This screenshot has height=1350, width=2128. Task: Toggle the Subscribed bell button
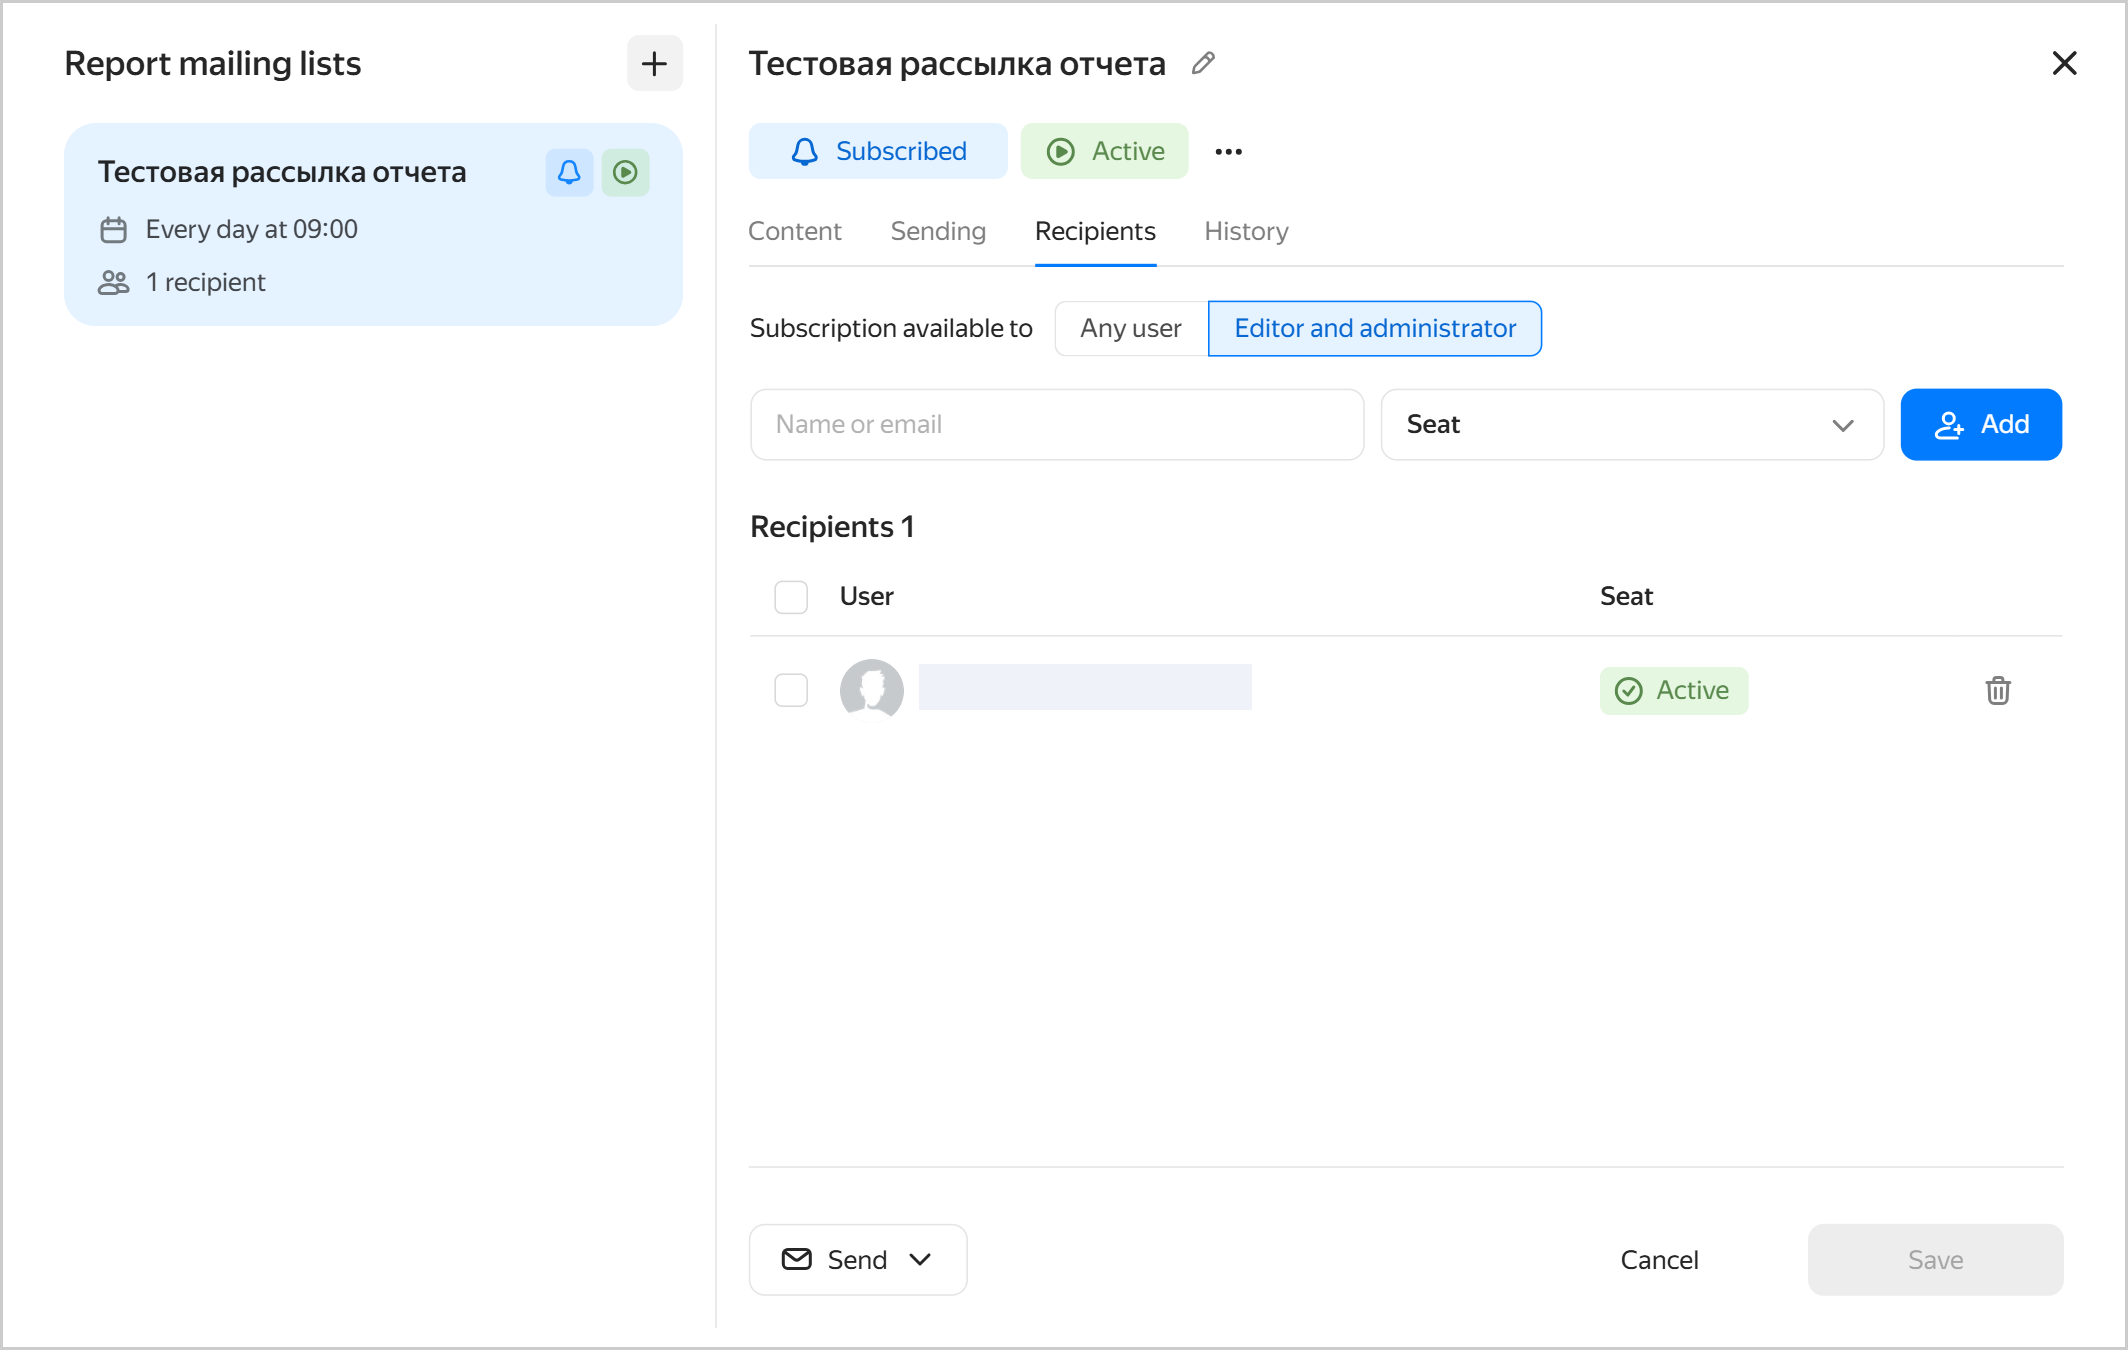(x=878, y=152)
